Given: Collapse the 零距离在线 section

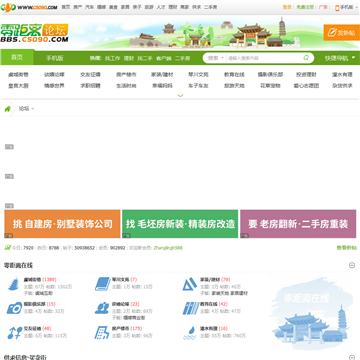Looking at the screenshot, I should 352,265.
